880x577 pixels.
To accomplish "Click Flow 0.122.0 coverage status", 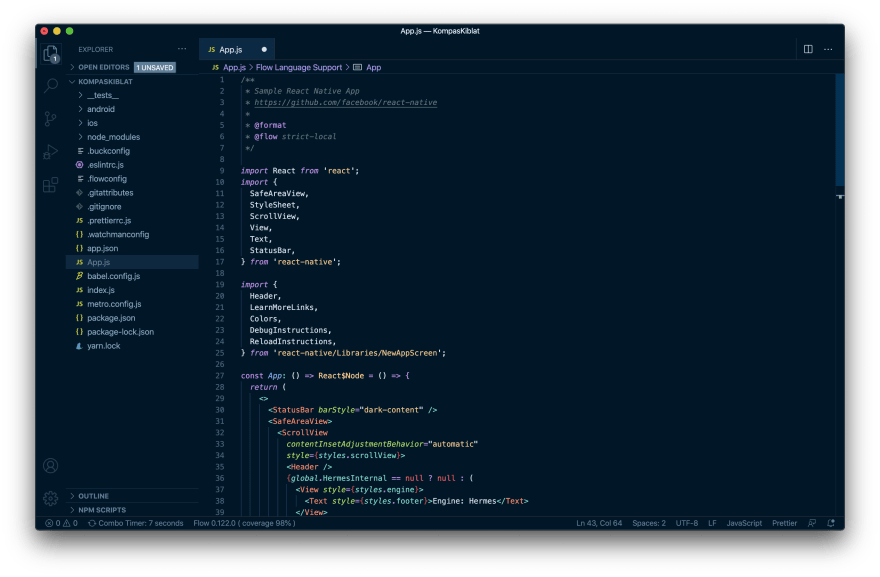I will 244,523.
